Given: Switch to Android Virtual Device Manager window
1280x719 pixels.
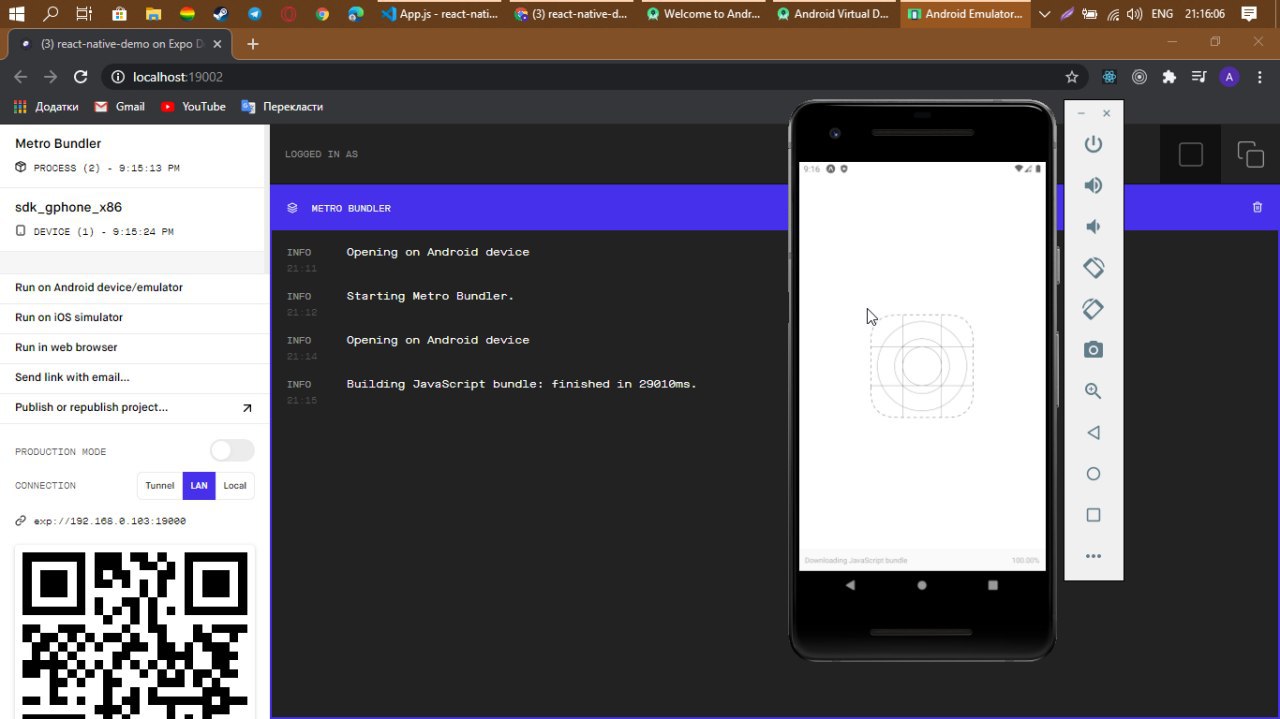Looking at the screenshot, I should [x=835, y=14].
